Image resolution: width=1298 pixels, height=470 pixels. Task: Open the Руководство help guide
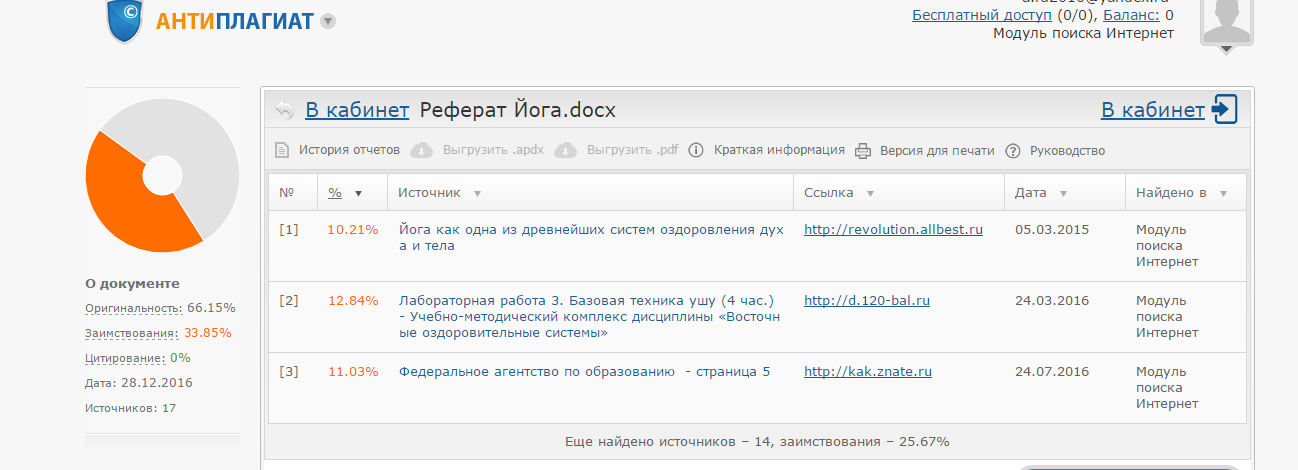coord(1013,151)
